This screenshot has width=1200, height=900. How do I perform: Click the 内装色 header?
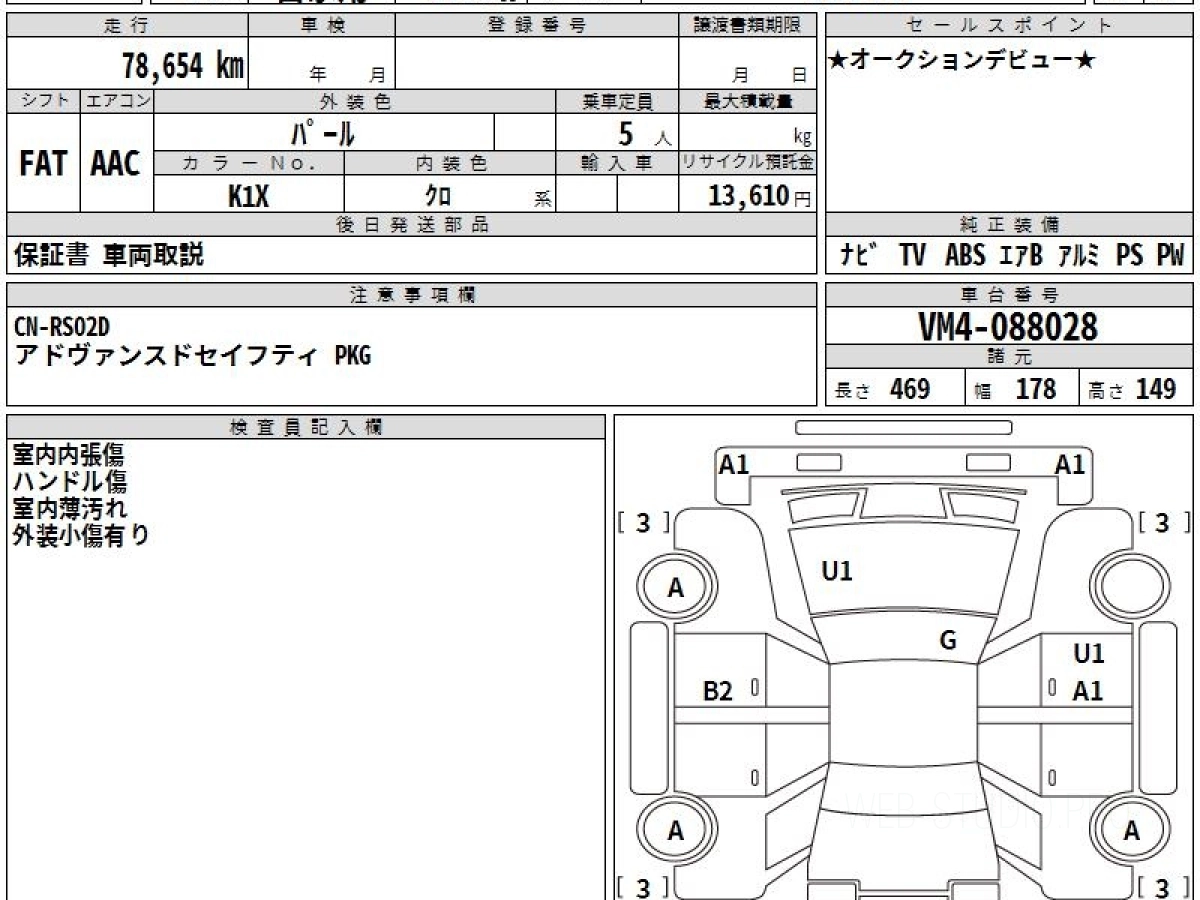coord(450,163)
